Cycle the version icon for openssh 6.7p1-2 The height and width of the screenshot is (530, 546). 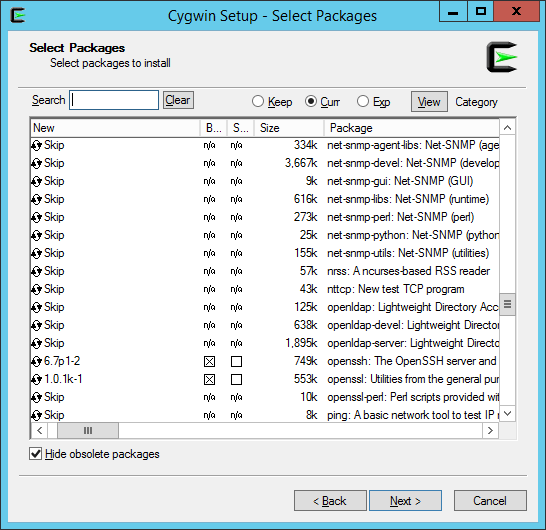tap(37, 361)
